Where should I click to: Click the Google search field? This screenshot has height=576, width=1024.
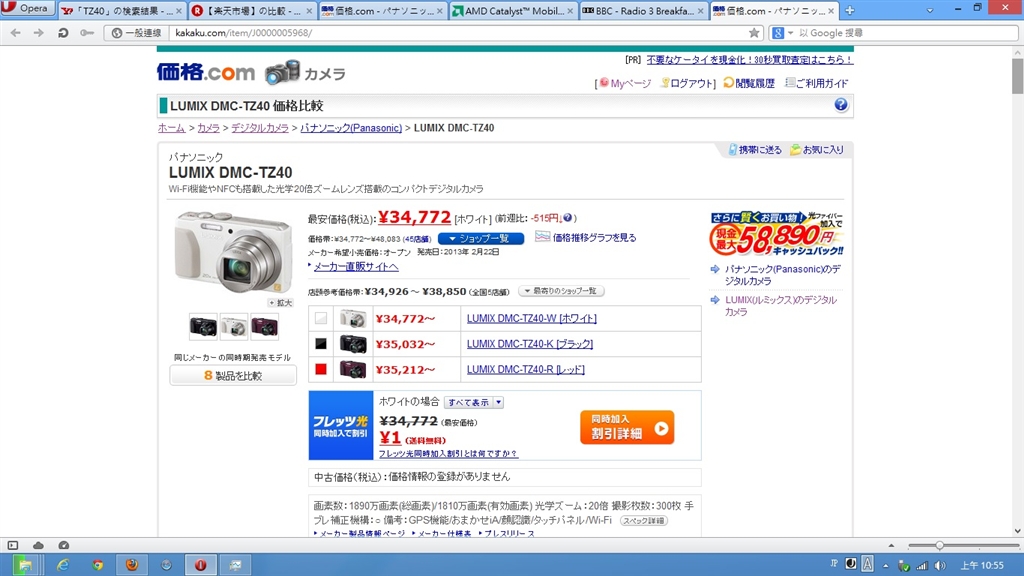(906, 33)
